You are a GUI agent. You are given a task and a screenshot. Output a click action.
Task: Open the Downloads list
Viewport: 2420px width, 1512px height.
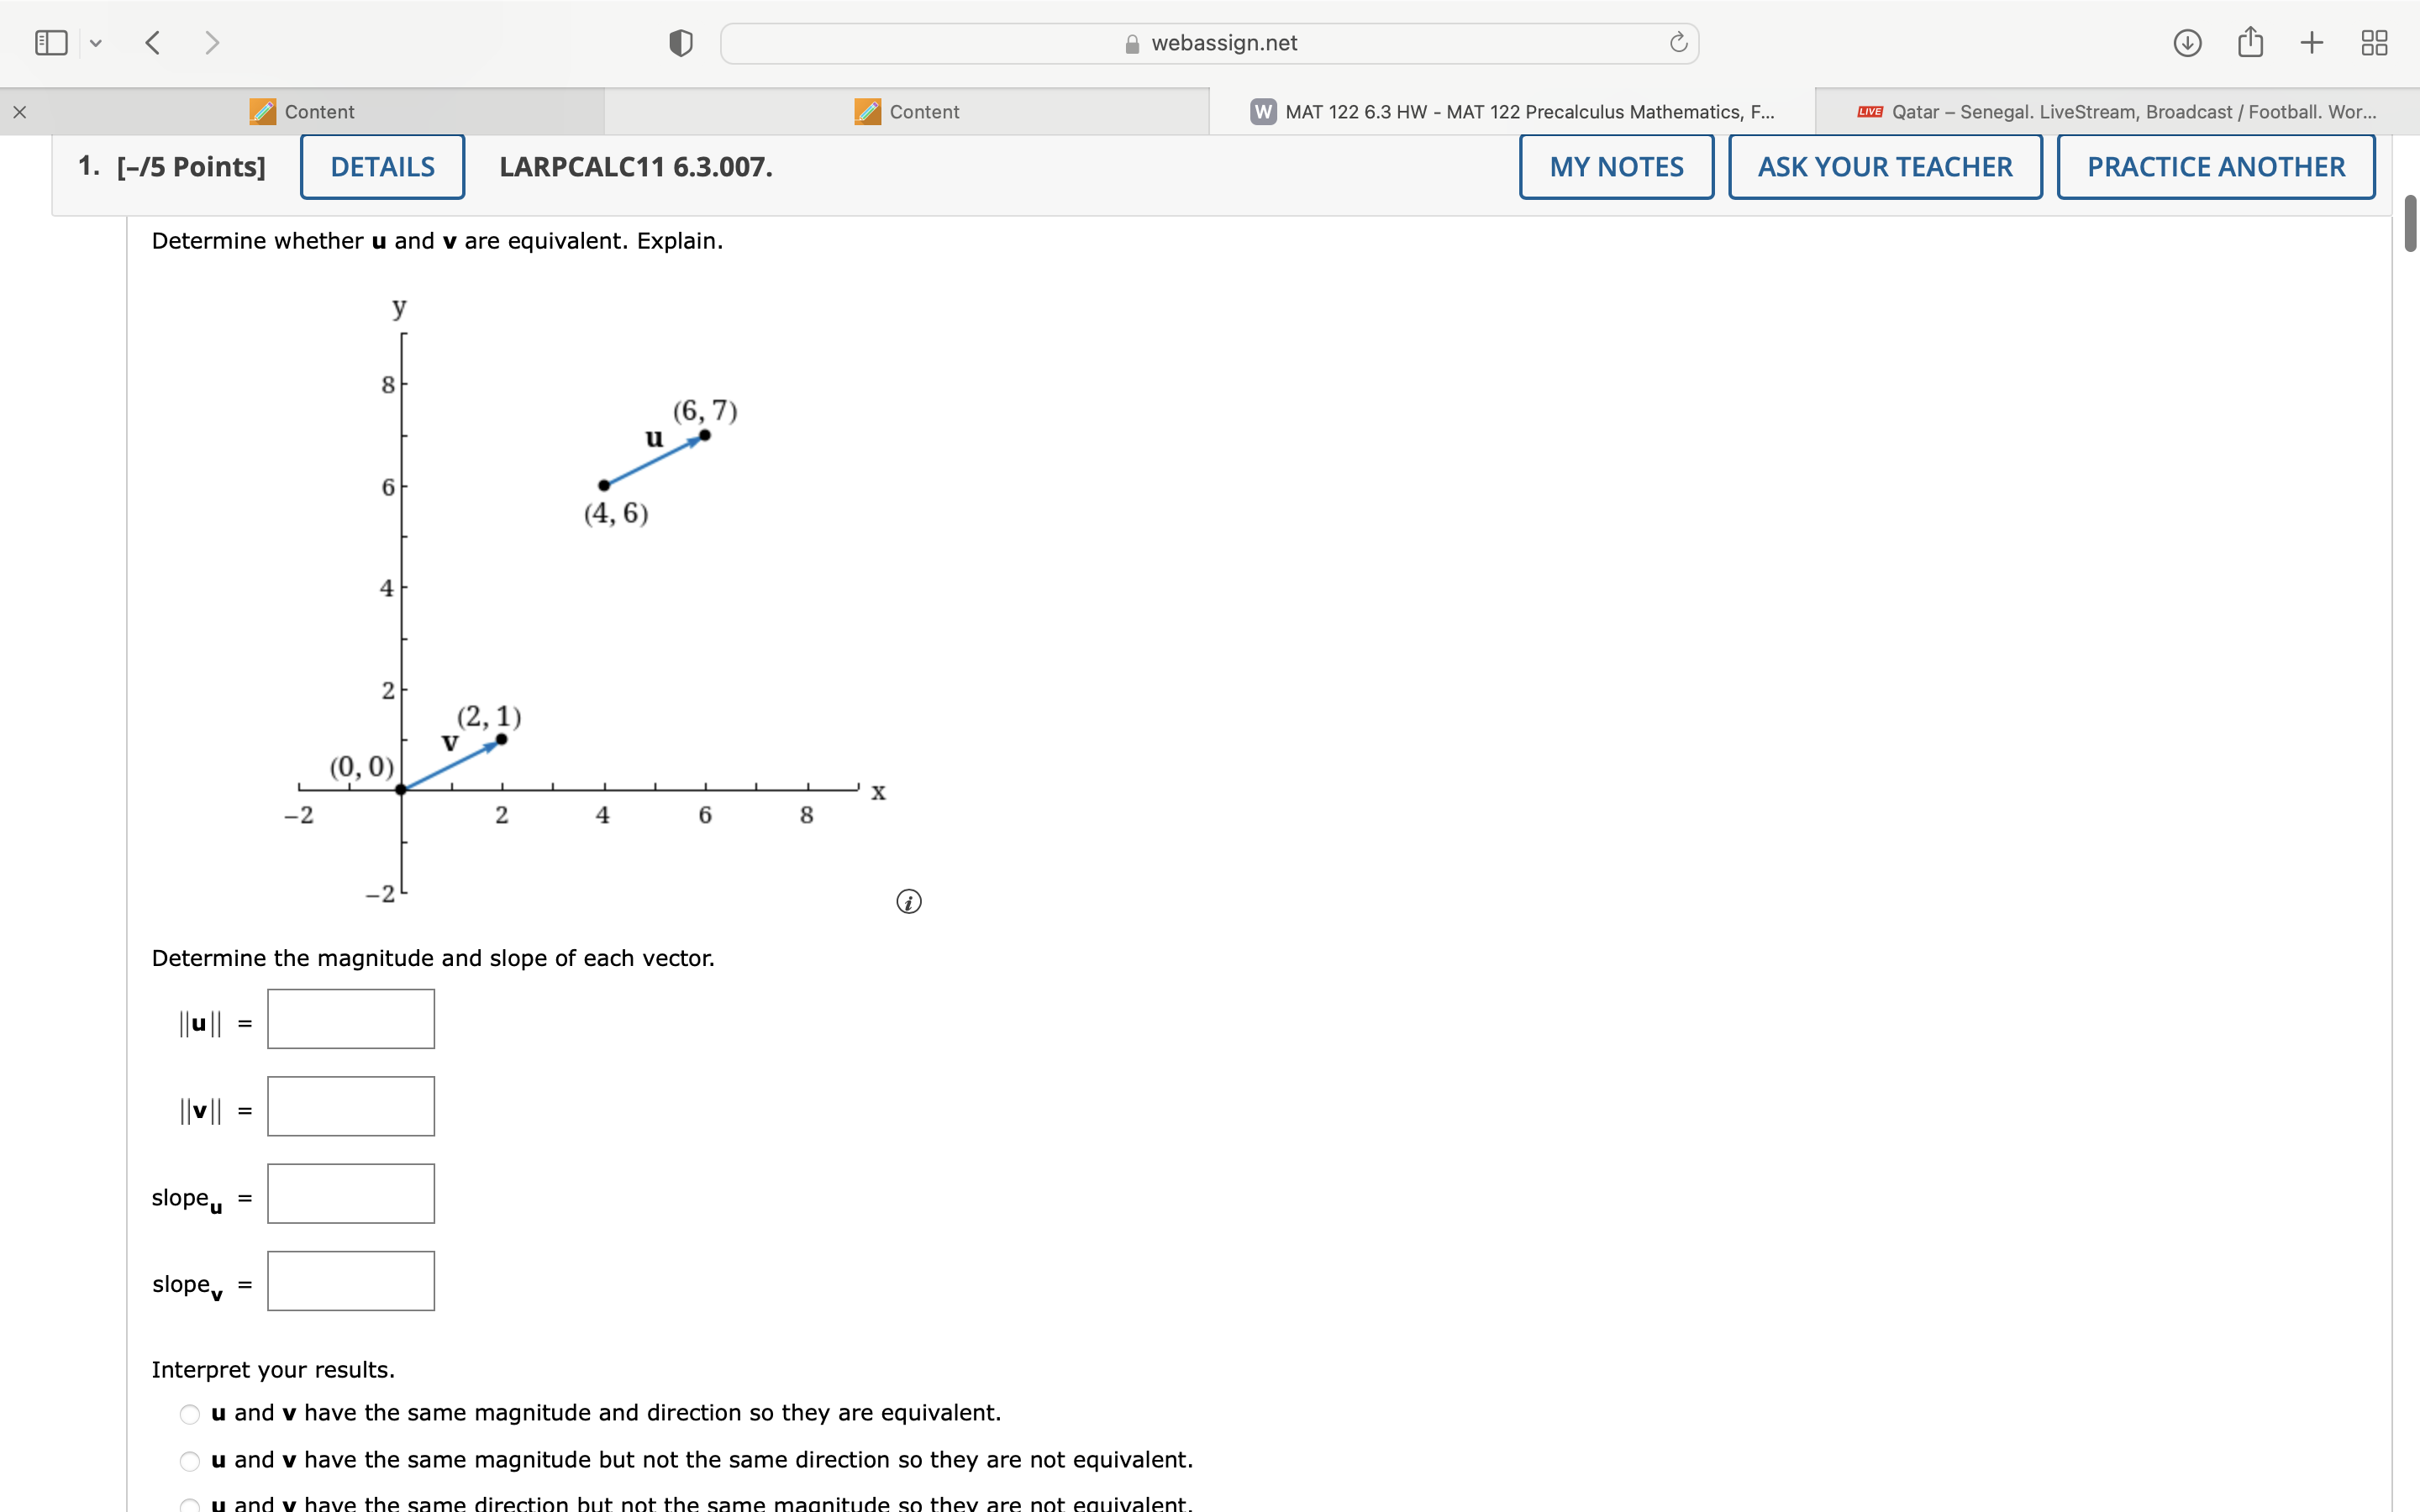tap(2186, 42)
